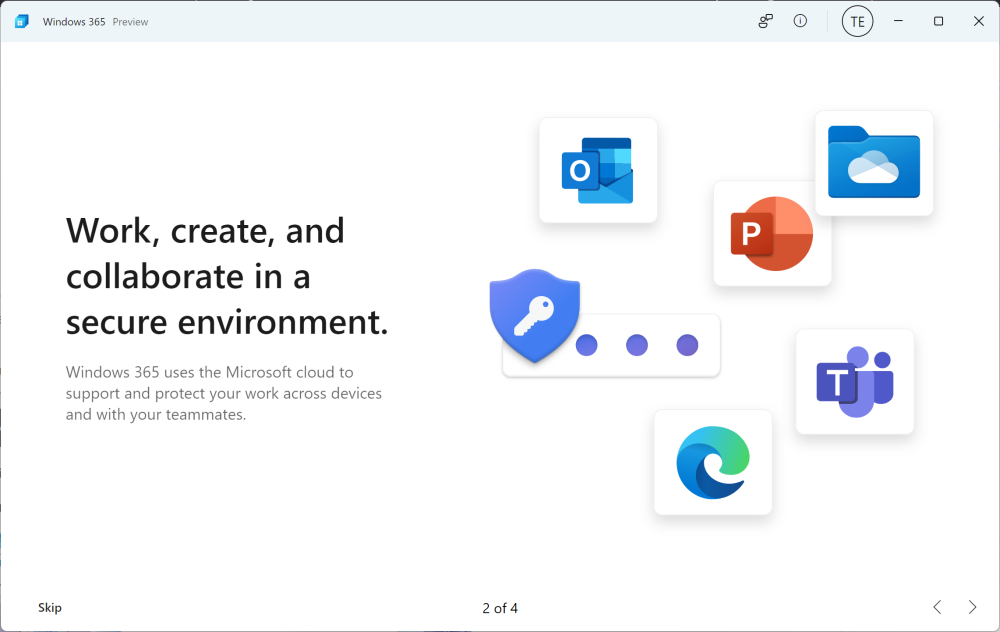Maximize the Windows 365 window
The height and width of the screenshot is (632, 1000).
(938, 21)
